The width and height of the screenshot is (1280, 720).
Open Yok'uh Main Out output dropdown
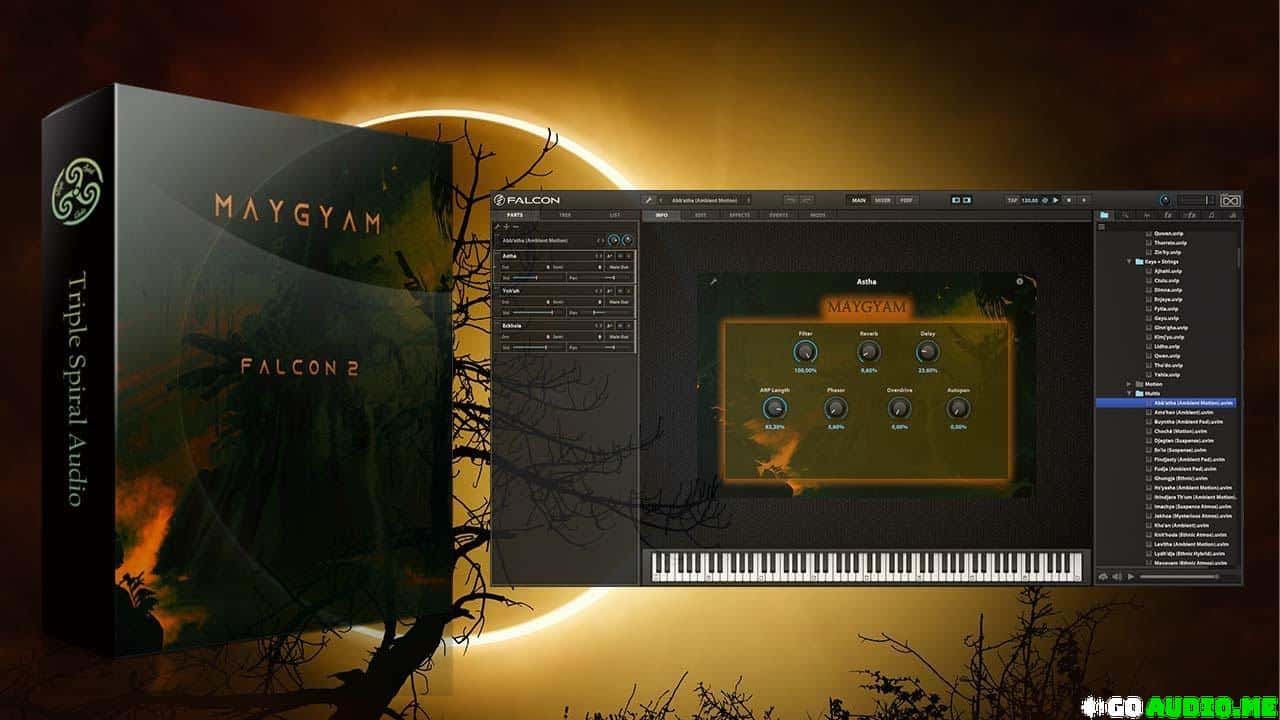[x=619, y=302]
